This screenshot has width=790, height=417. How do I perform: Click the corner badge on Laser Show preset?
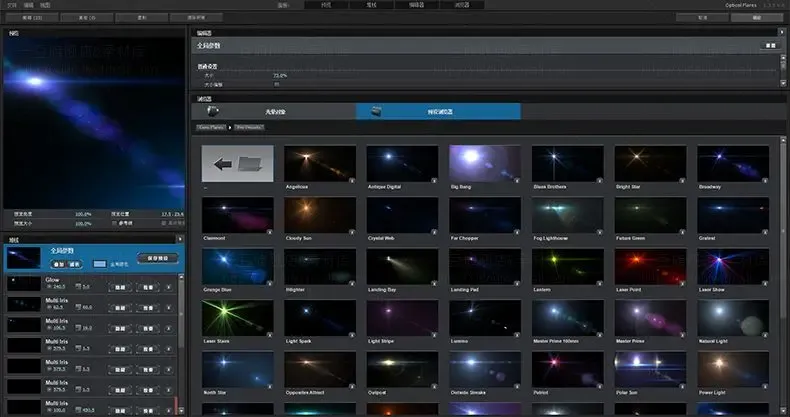point(765,282)
